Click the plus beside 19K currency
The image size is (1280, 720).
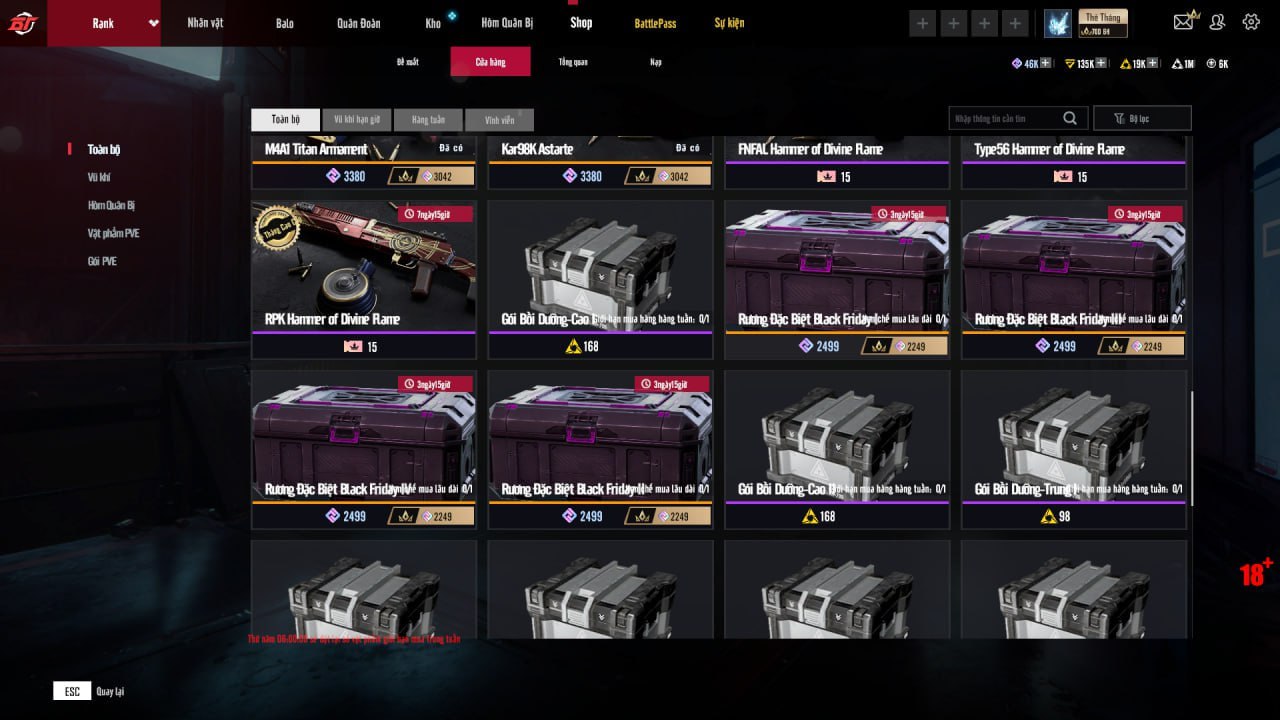pos(1153,63)
